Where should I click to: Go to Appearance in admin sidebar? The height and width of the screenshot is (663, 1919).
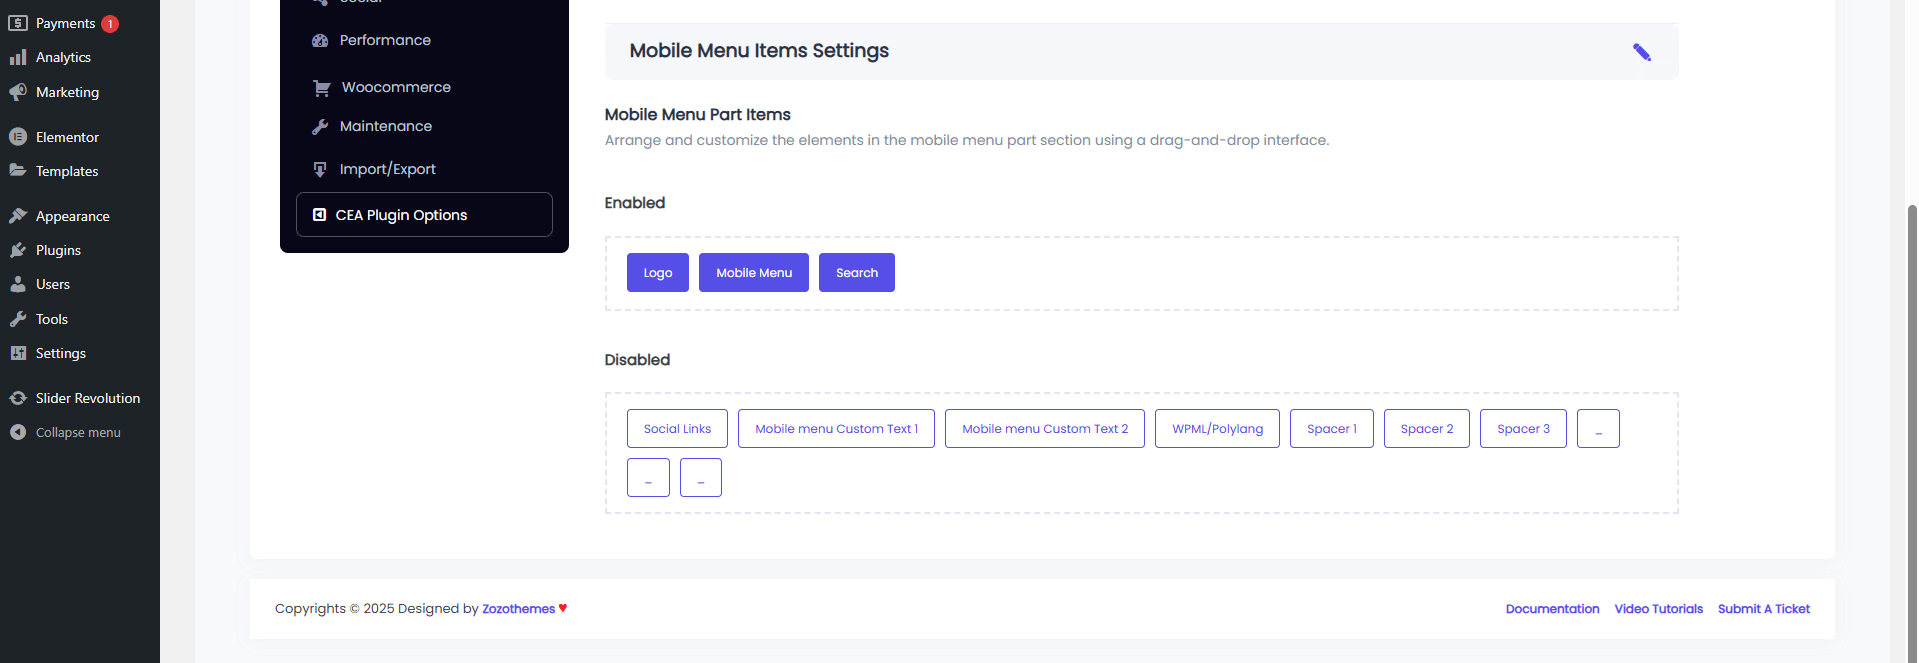(72, 216)
